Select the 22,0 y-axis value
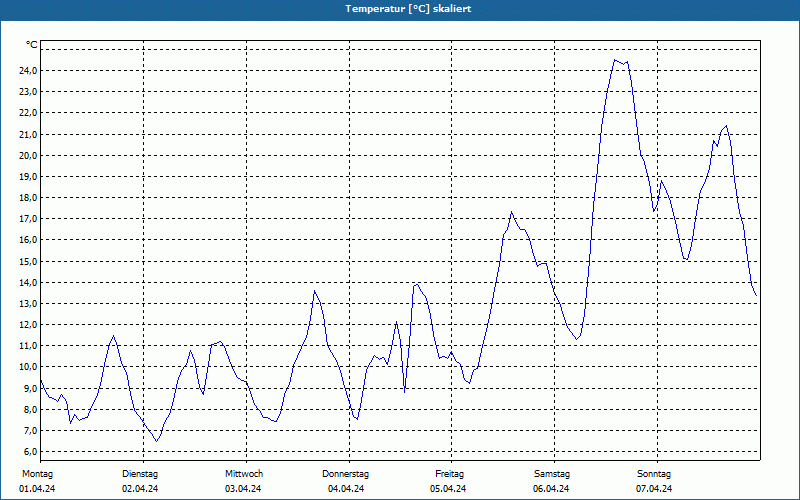 pos(28,113)
